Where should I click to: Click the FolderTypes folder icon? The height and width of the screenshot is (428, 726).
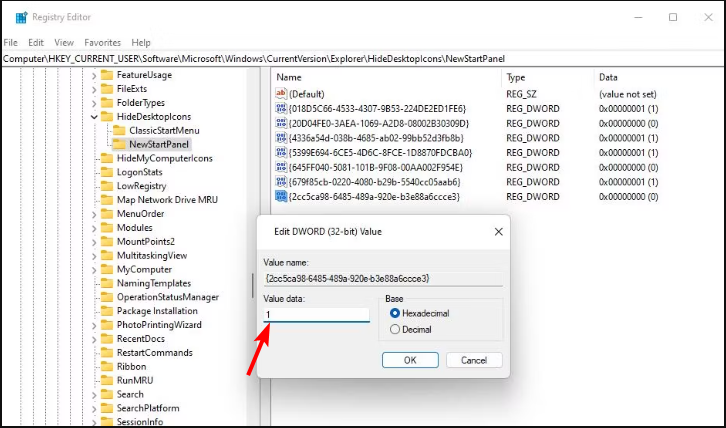click(107, 102)
